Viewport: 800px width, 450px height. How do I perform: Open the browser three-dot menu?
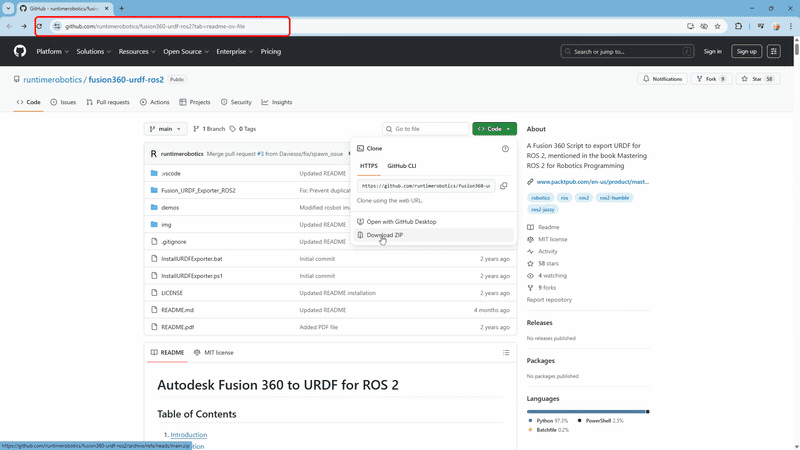click(791, 26)
